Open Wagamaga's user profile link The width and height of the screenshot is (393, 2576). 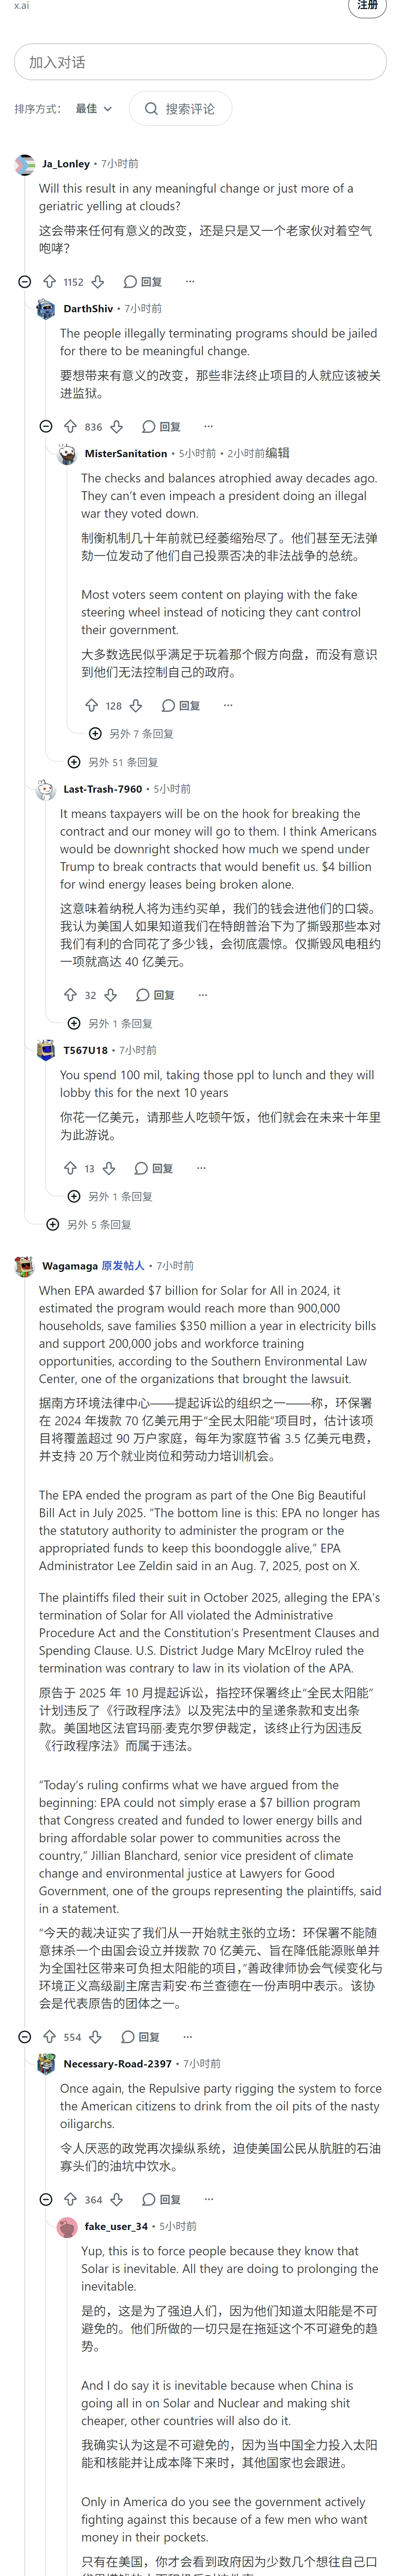coord(70,1266)
